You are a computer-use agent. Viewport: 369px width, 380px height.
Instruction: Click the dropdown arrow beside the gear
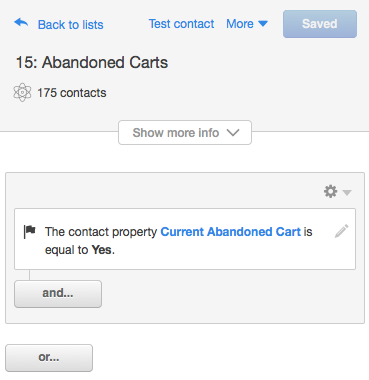(x=347, y=192)
